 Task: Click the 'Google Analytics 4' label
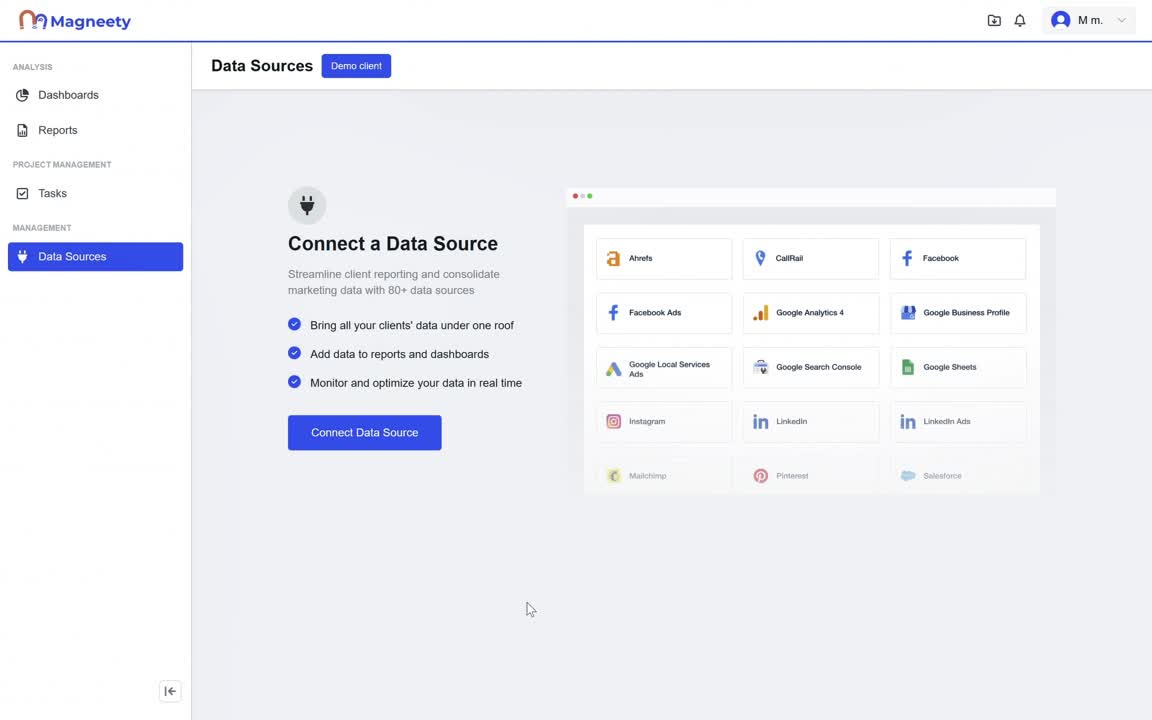click(x=810, y=313)
